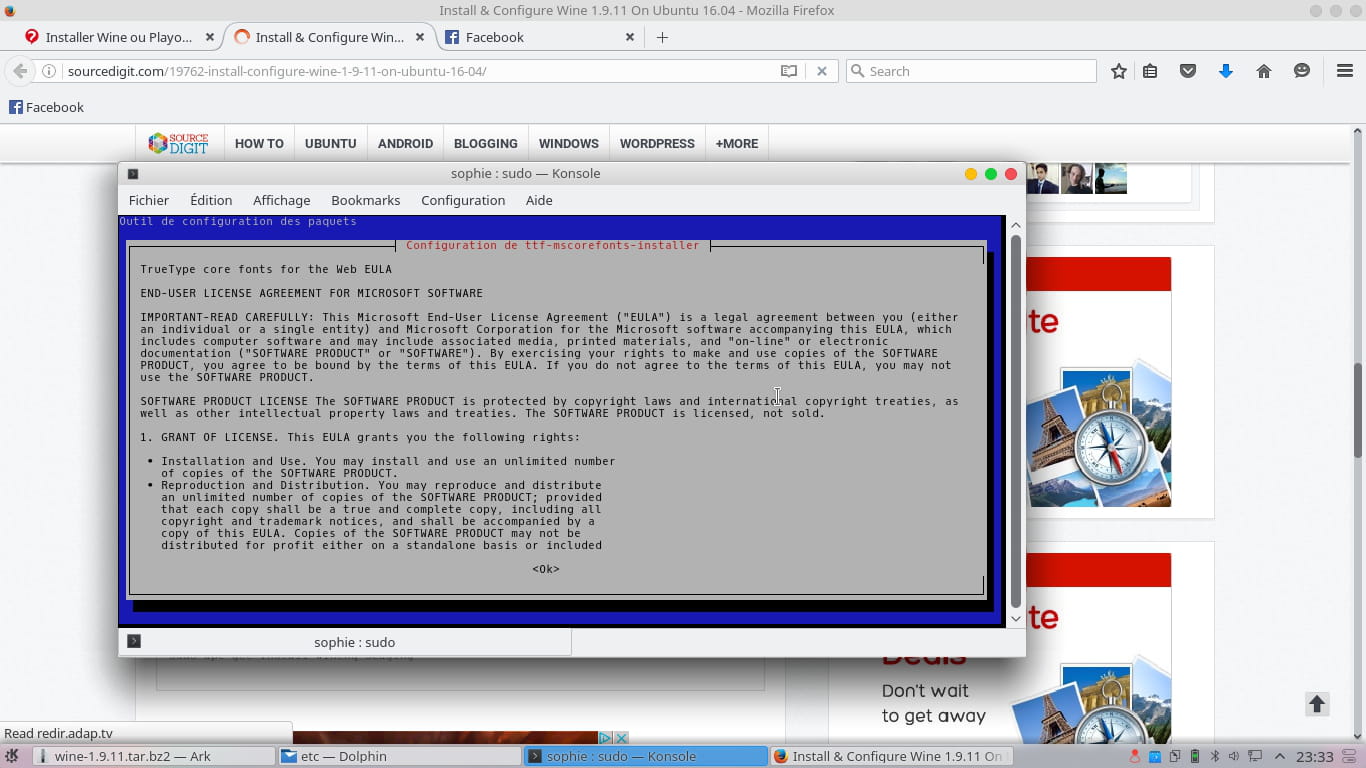The height and width of the screenshot is (768, 1366).
Task: Open Konsole Affichage menu
Action: [x=282, y=200]
